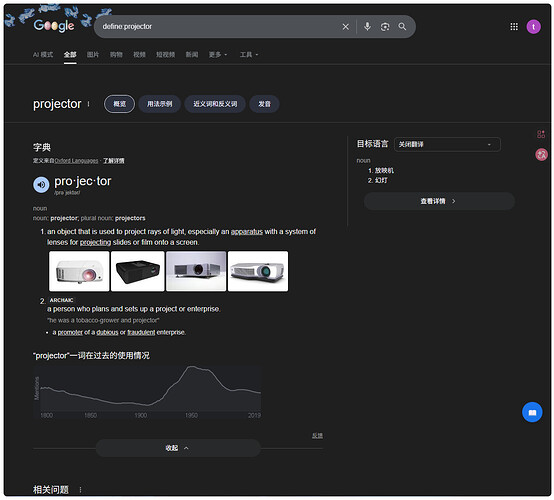
Task: Select the 用法示例 chip
Action: click(159, 104)
